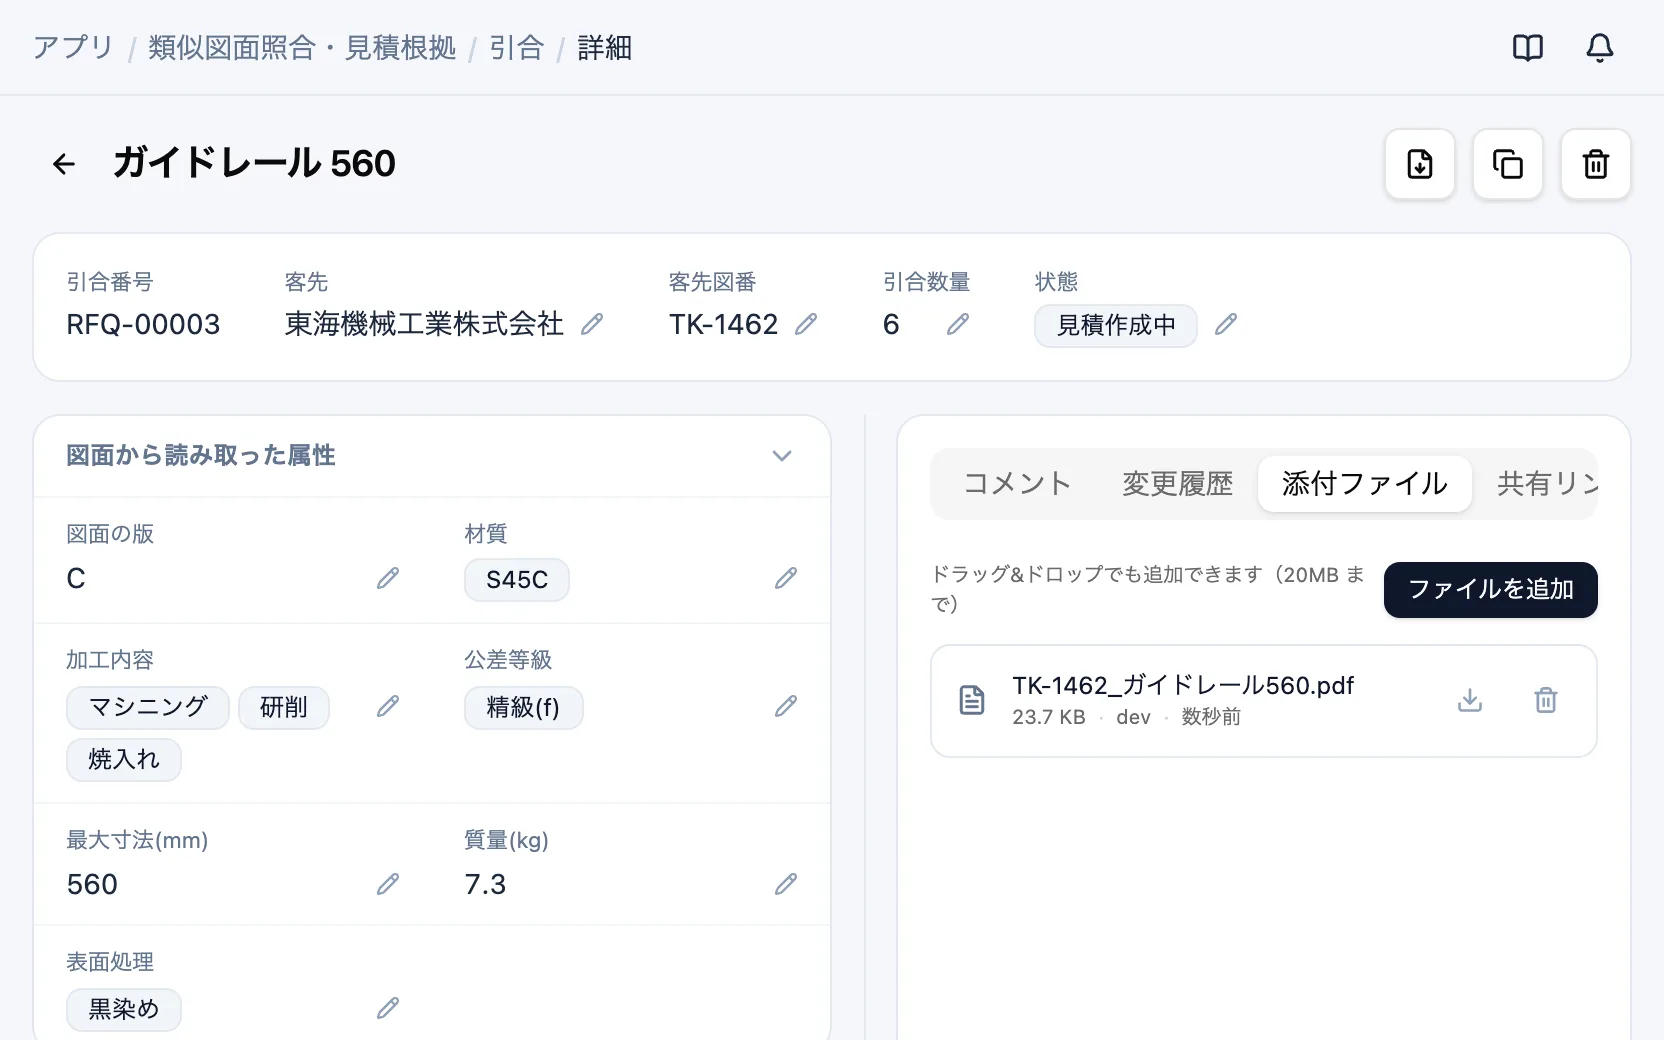Click the TK-1462 drawing number value

[723, 324]
